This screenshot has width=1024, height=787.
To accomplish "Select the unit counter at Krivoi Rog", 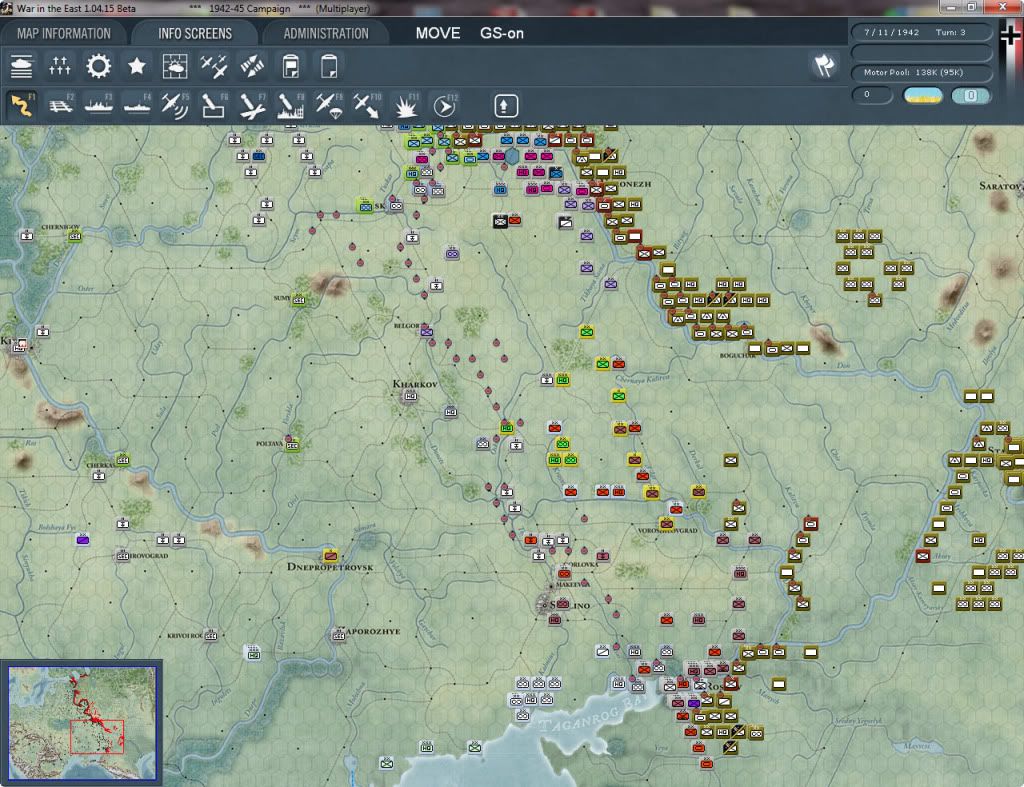I will point(210,635).
